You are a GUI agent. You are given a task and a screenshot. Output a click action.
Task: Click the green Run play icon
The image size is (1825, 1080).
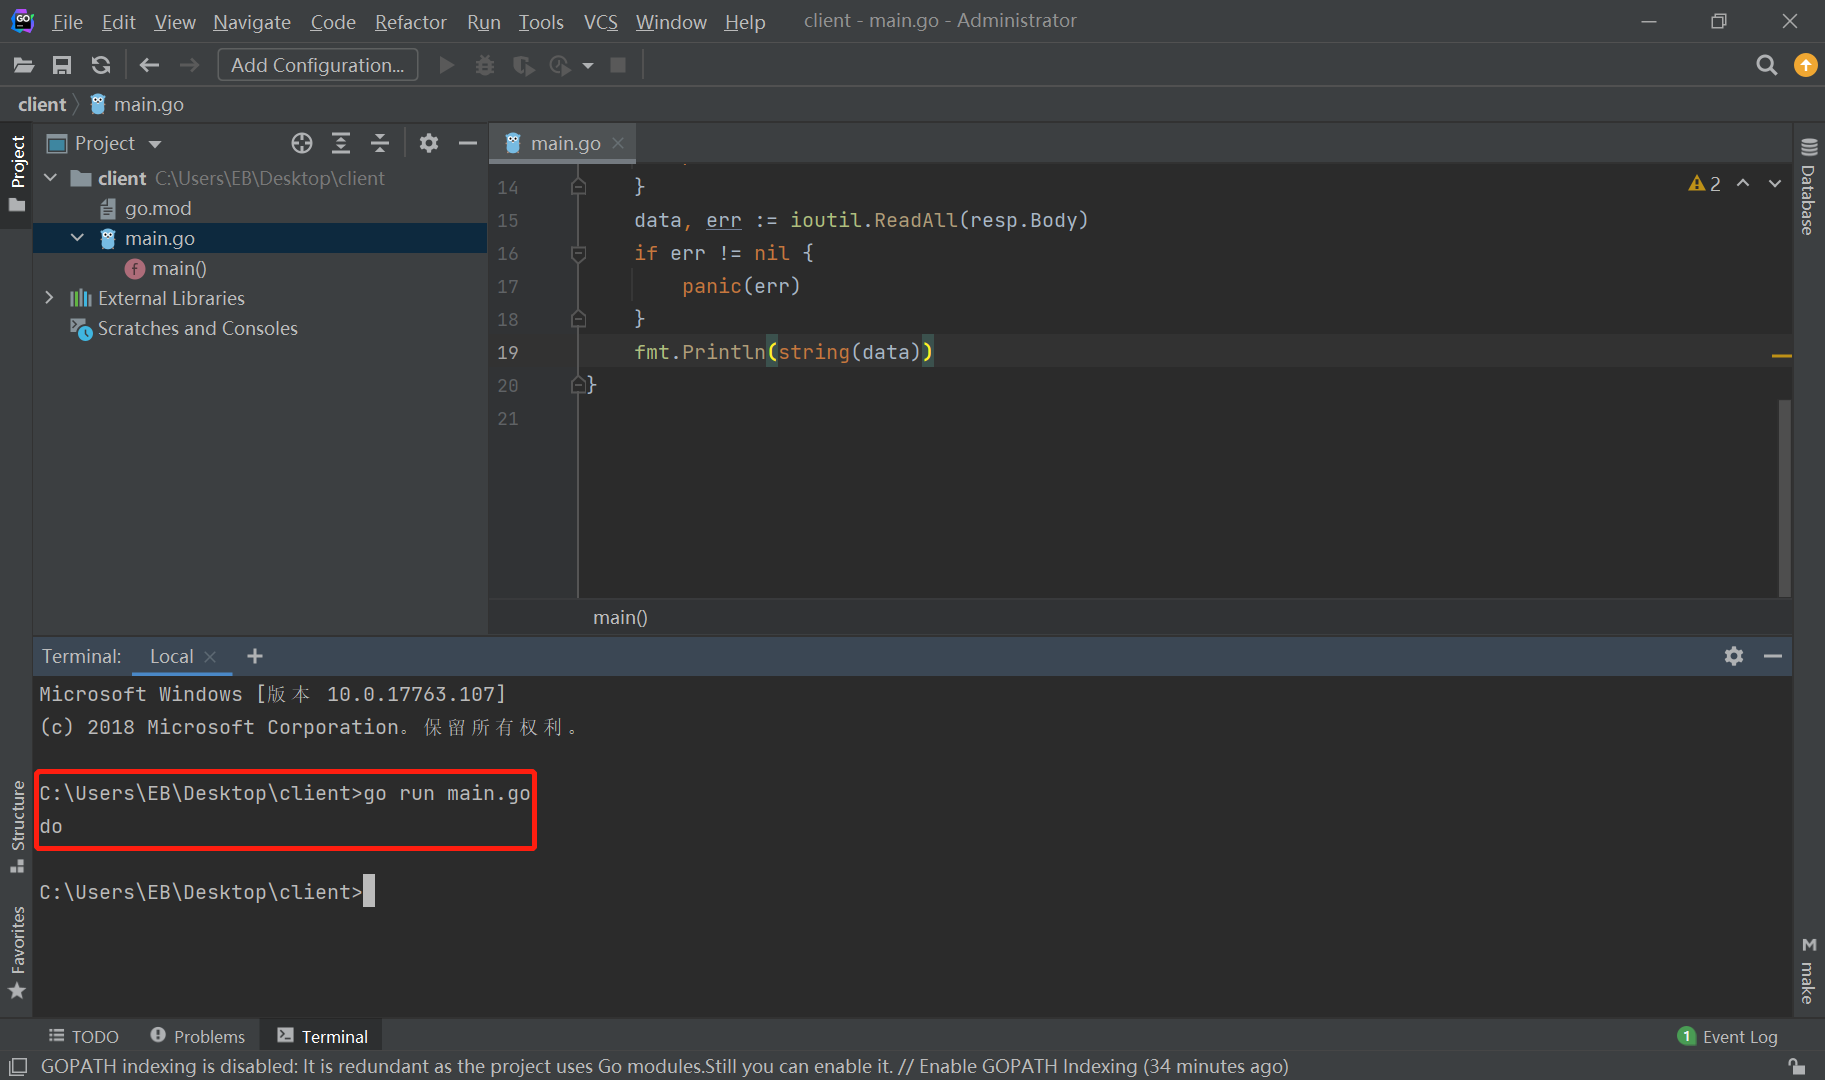[447, 65]
